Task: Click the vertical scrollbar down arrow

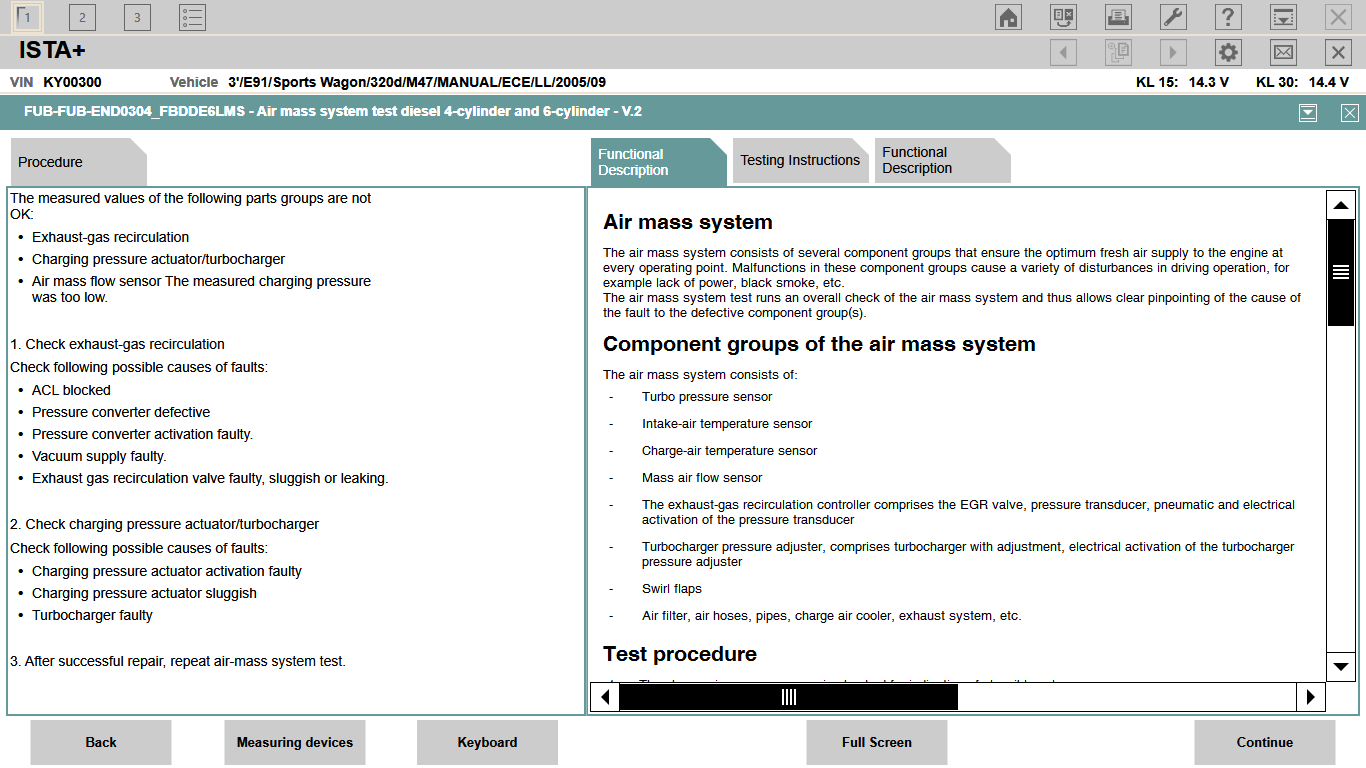Action: tap(1340, 665)
